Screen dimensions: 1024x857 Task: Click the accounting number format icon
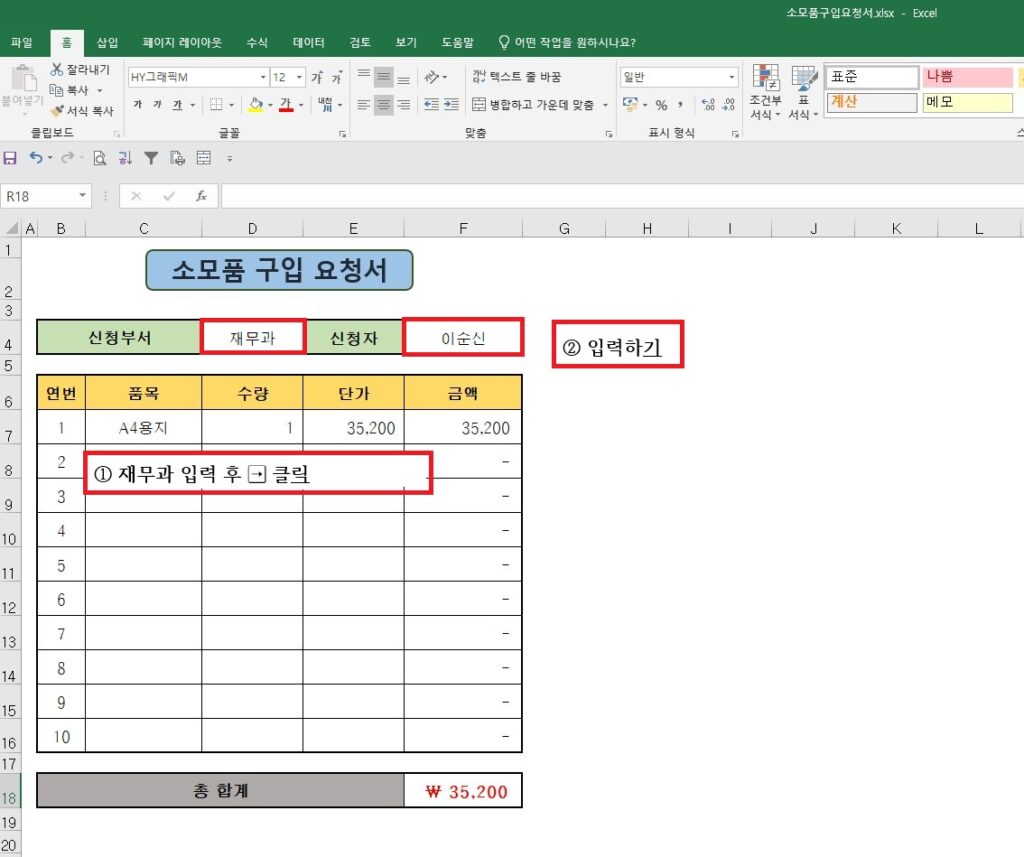pyautogui.click(x=630, y=104)
